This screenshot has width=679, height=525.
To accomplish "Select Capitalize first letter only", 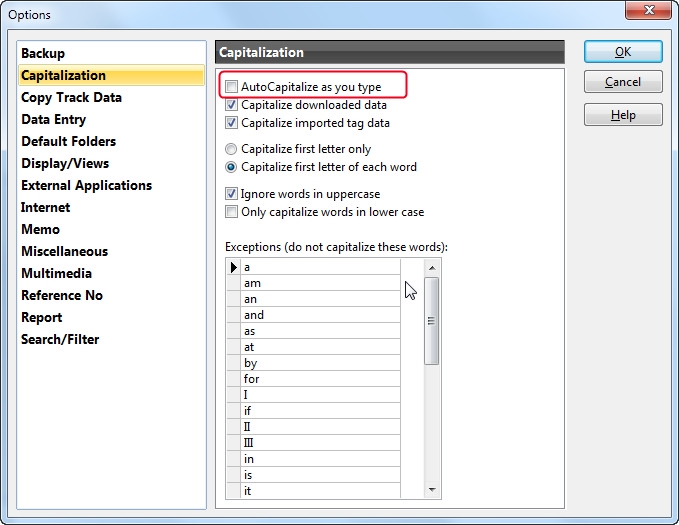I will pyautogui.click(x=232, y=149).
